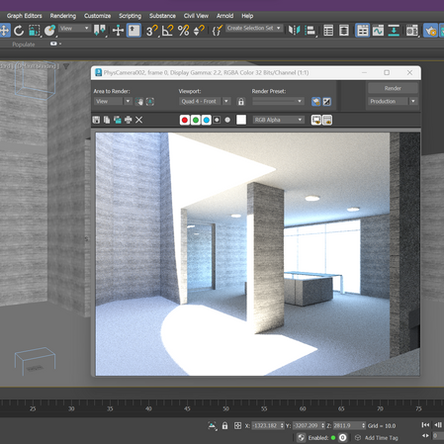Toggle the Percent Snap icon

coord(183,31)
